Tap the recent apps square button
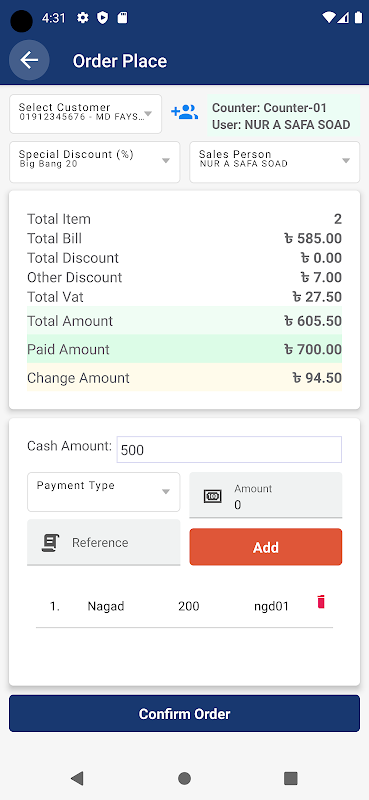Viewport: 369px width, 800px height. click(x=290, y=778)
